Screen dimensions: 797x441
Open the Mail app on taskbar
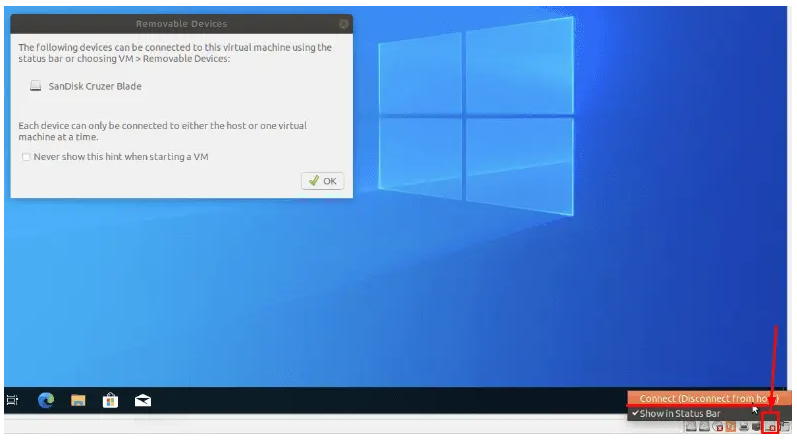point(143,401)
